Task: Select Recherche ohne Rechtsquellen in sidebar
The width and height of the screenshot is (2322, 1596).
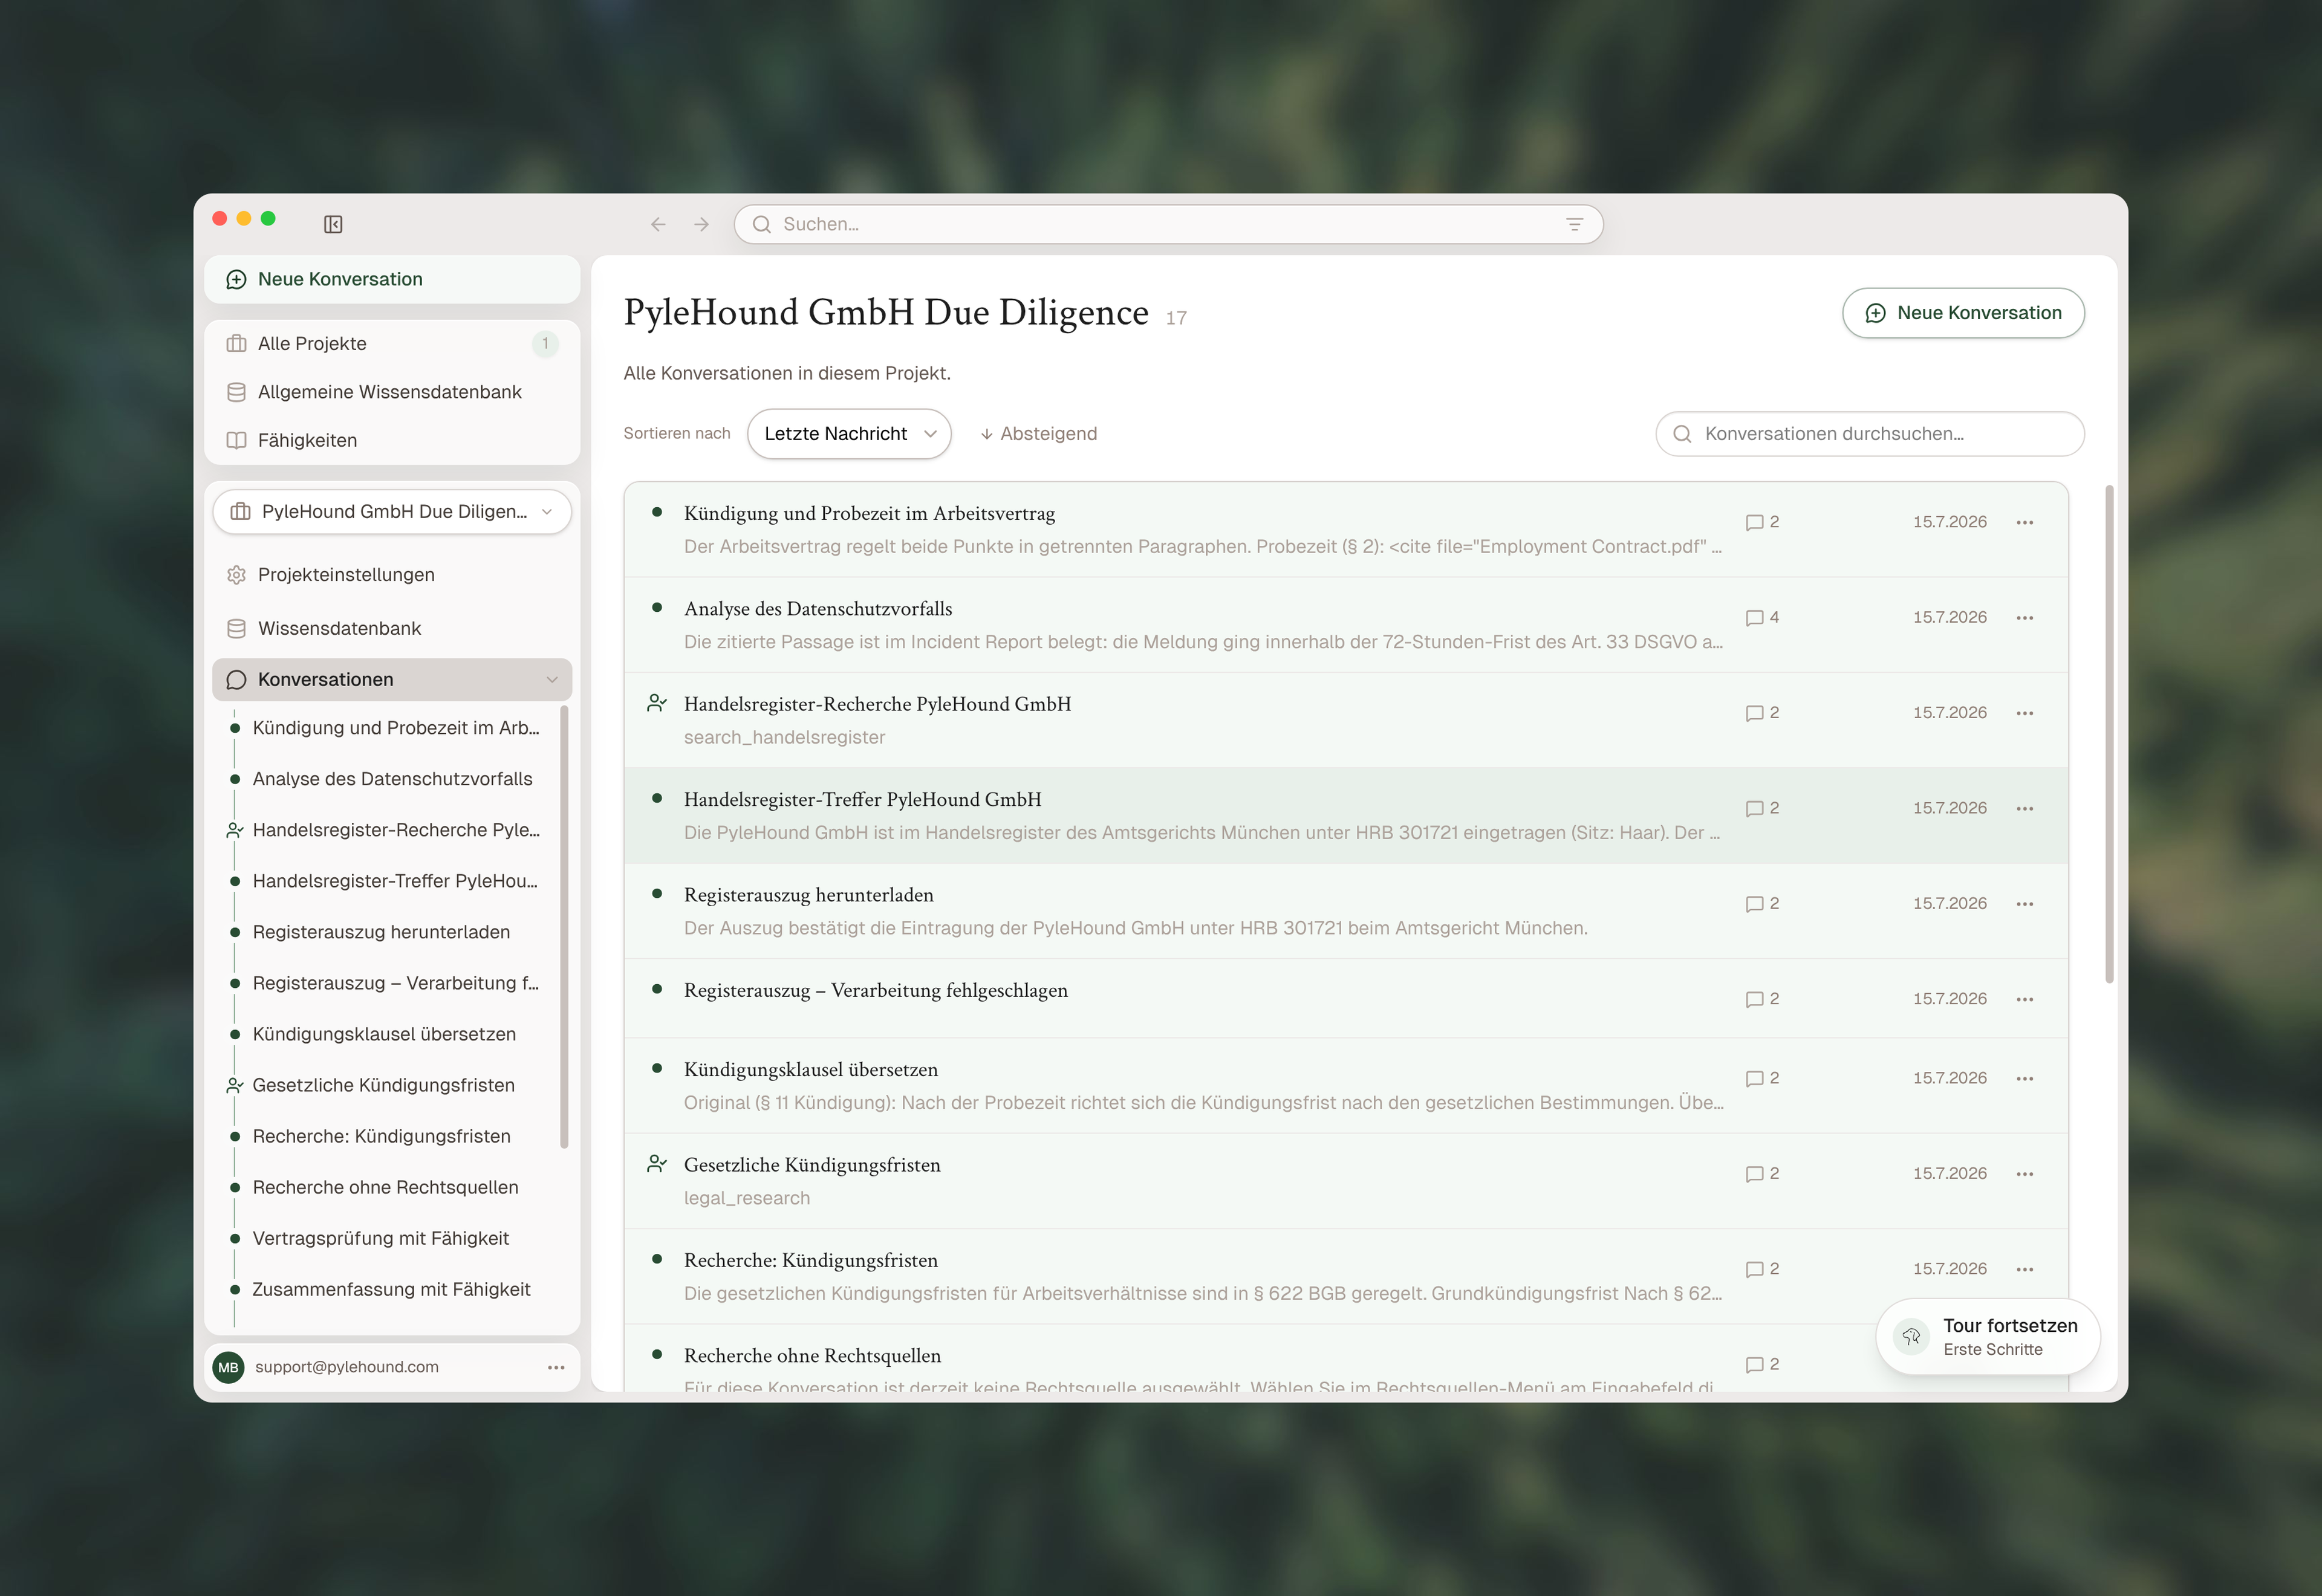Action: (386, 1187)
